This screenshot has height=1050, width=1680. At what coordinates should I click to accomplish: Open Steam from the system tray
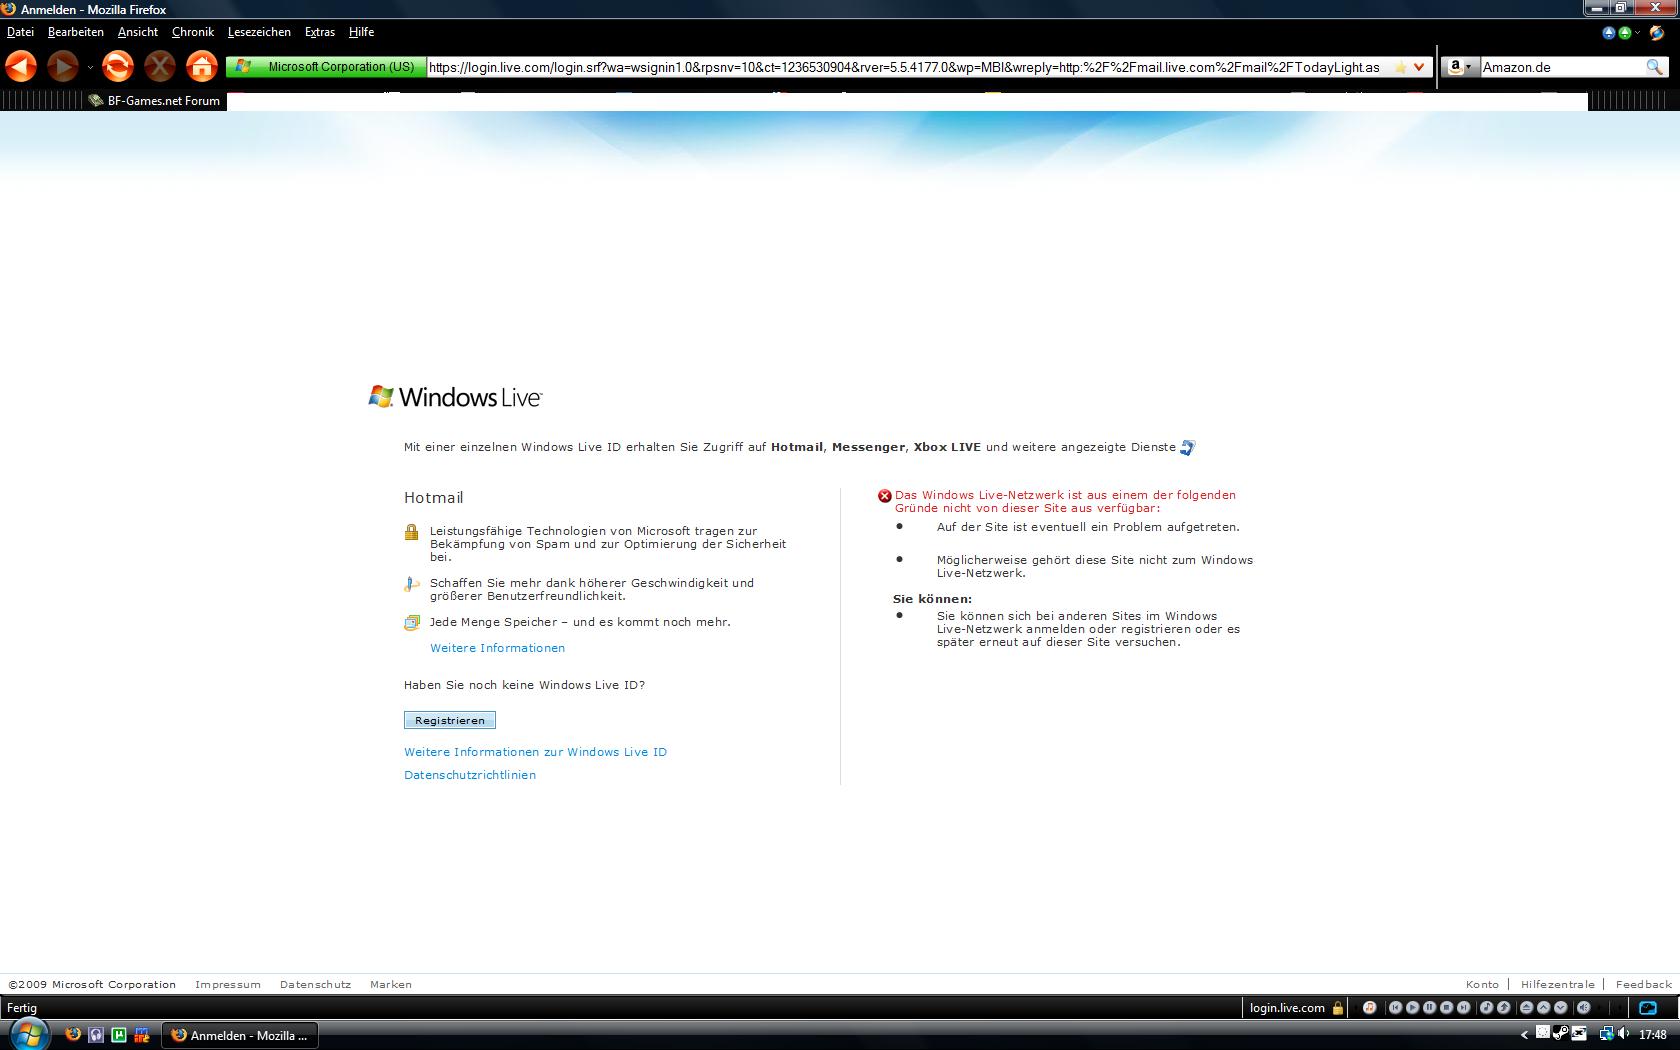[x=1560, y=1033]
